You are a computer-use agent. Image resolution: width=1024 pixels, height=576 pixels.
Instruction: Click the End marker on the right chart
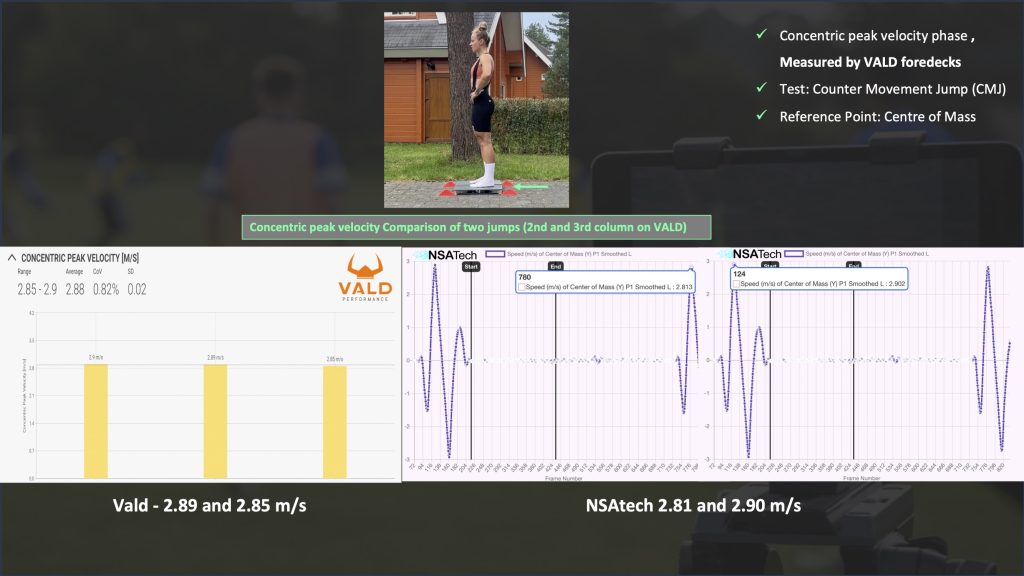coord(853,267)
